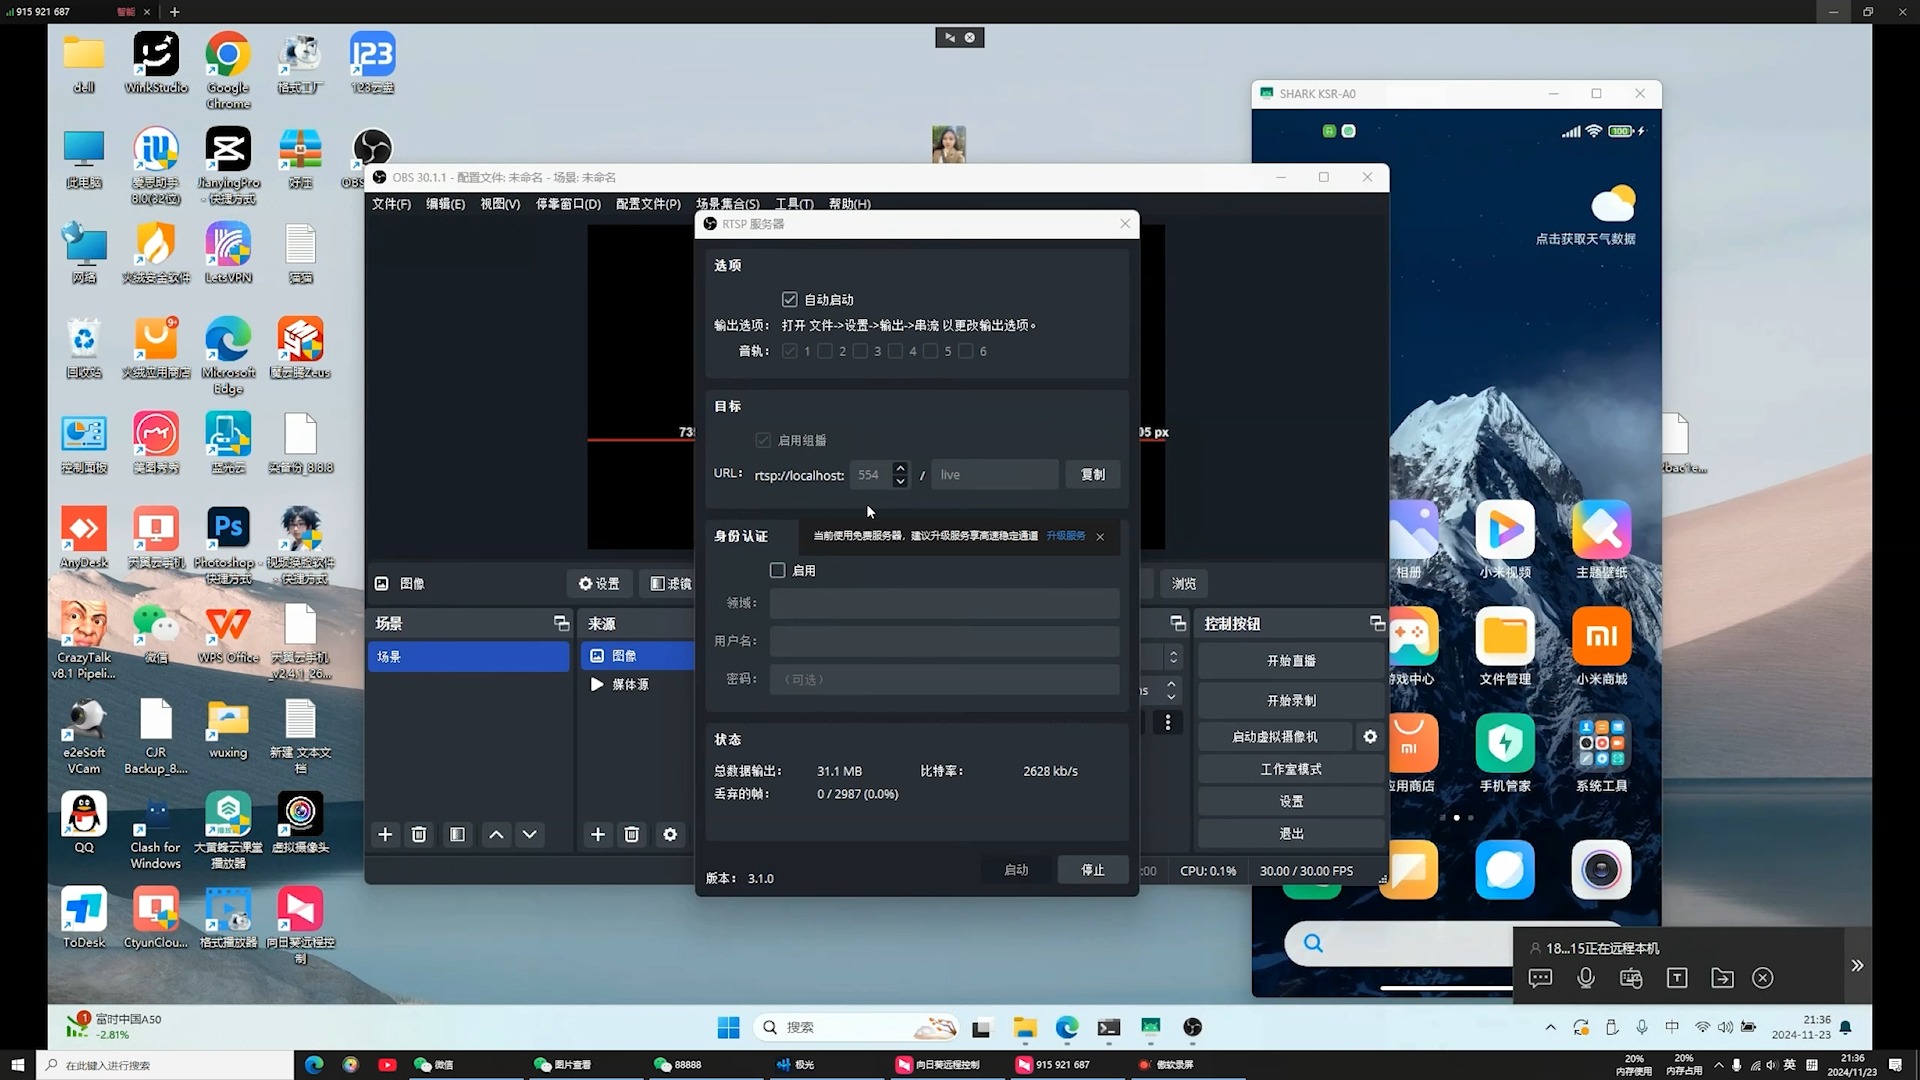
Task: Click 工作室模式 studio mode button
Action: click(x=1291, y=769)
